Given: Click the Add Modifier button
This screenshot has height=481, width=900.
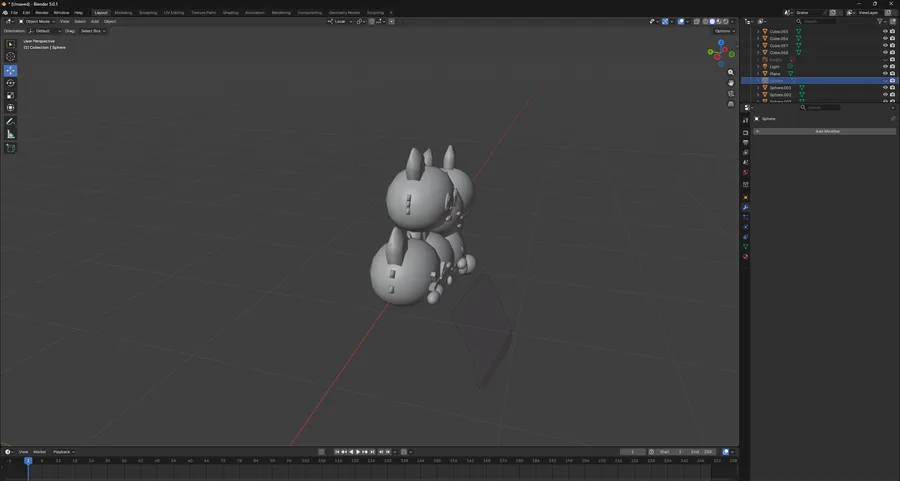Looking at the screenshot, I should coord(825,131).
